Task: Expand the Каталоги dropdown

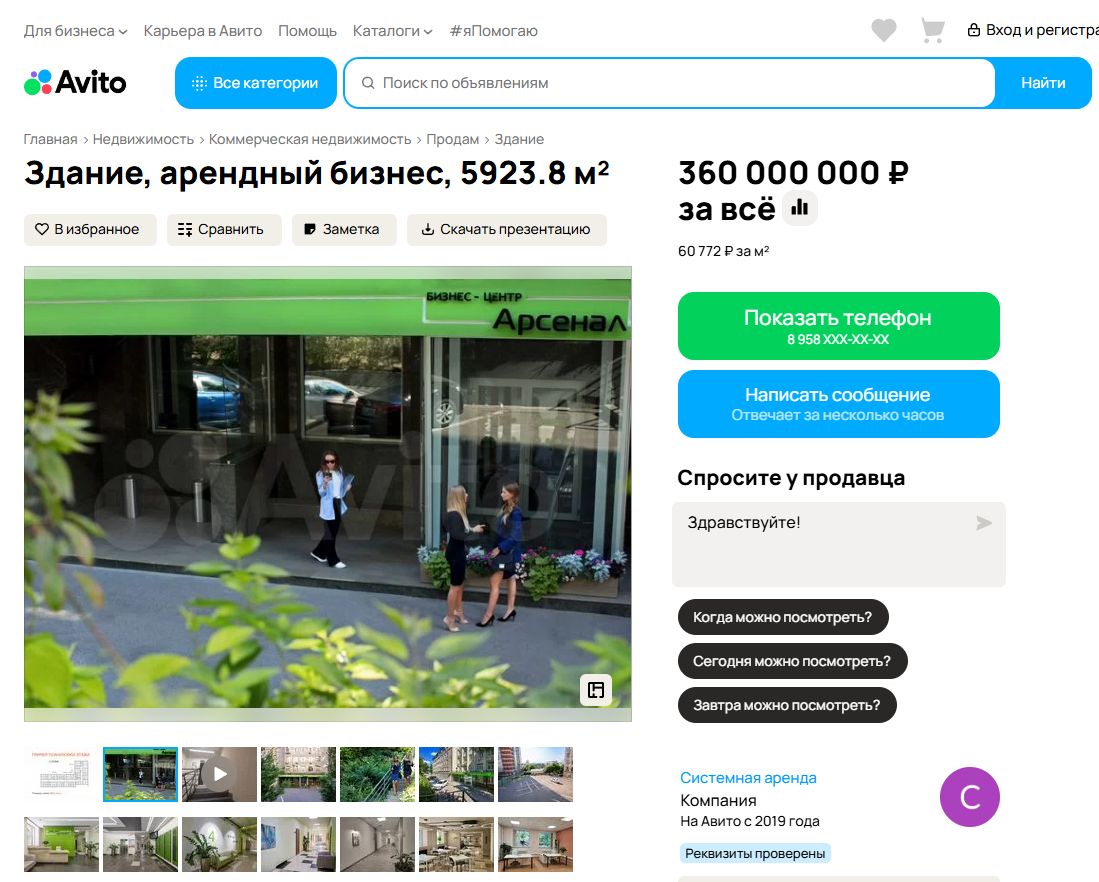Action: coord(392,31)
